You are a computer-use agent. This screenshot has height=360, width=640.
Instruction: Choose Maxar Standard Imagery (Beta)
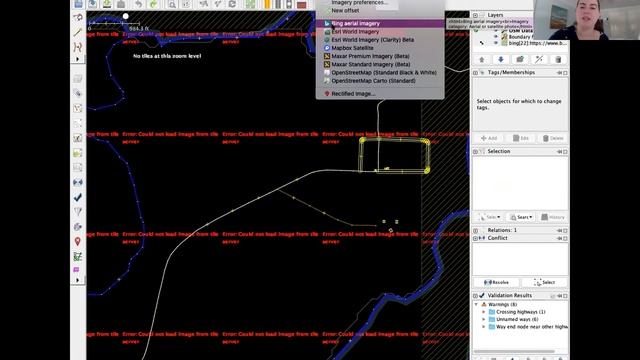pos(380,64)
